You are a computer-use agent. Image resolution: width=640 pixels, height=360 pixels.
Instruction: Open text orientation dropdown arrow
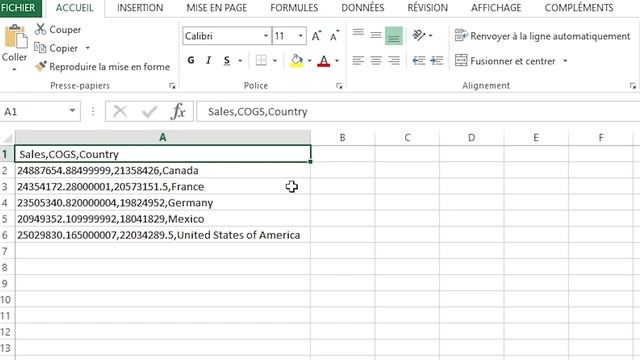(431, 36)
